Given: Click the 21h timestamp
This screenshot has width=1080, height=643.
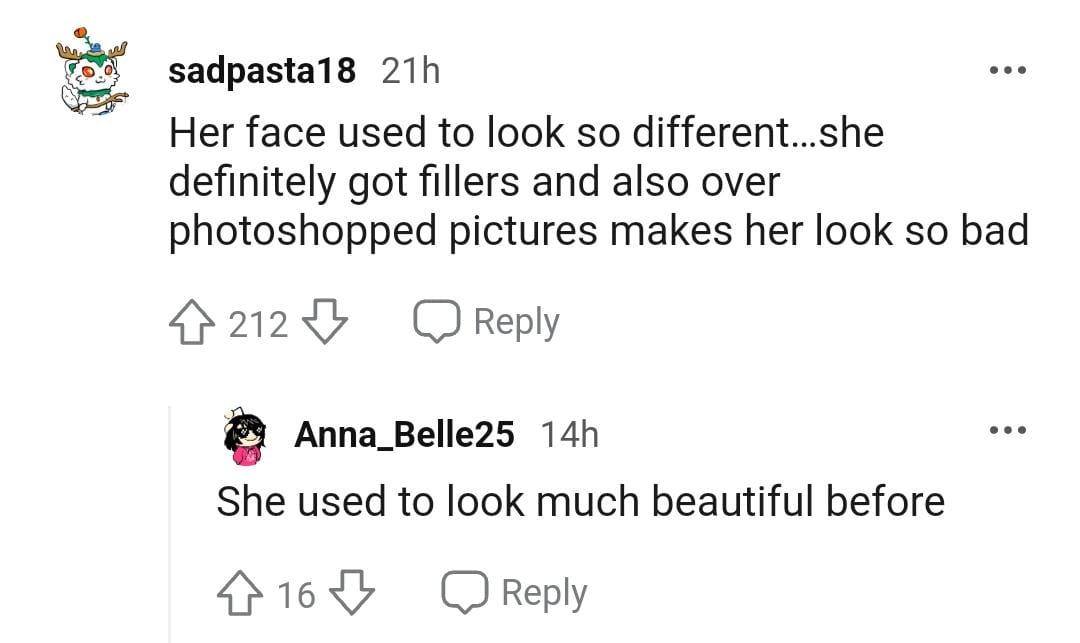Looking at the screenshot, I should pyautogui.click(x=411, y=71).
